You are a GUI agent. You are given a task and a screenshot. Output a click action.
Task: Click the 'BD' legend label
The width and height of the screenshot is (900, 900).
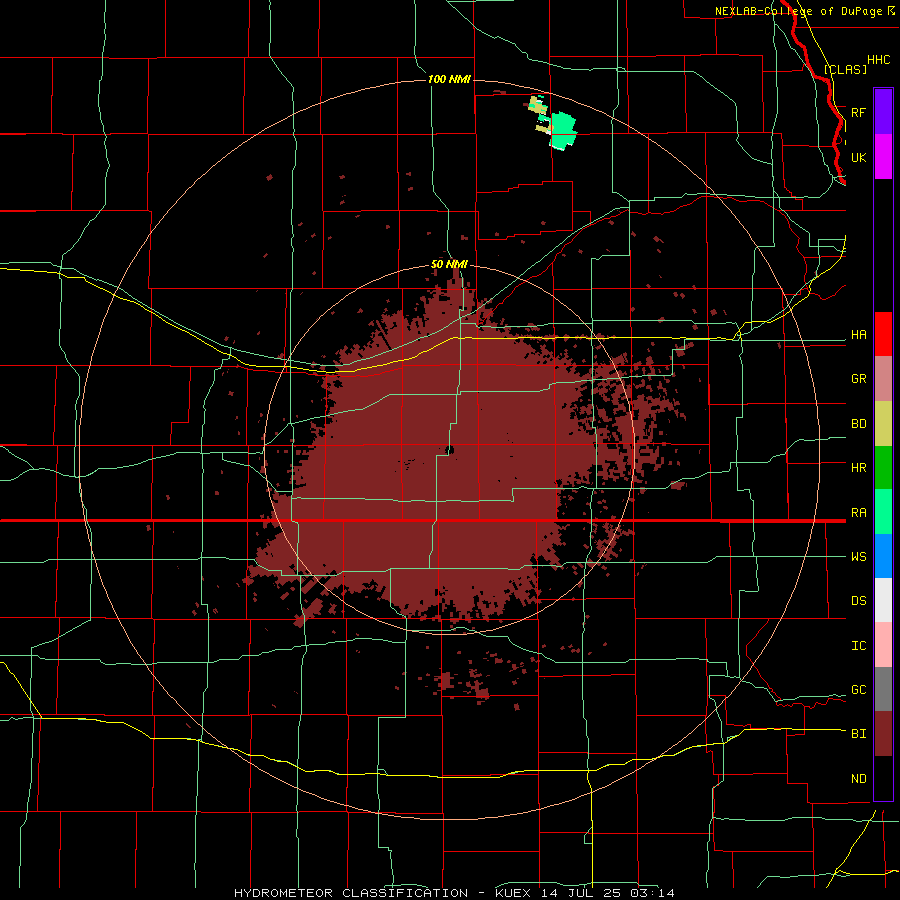pos(859,424)
